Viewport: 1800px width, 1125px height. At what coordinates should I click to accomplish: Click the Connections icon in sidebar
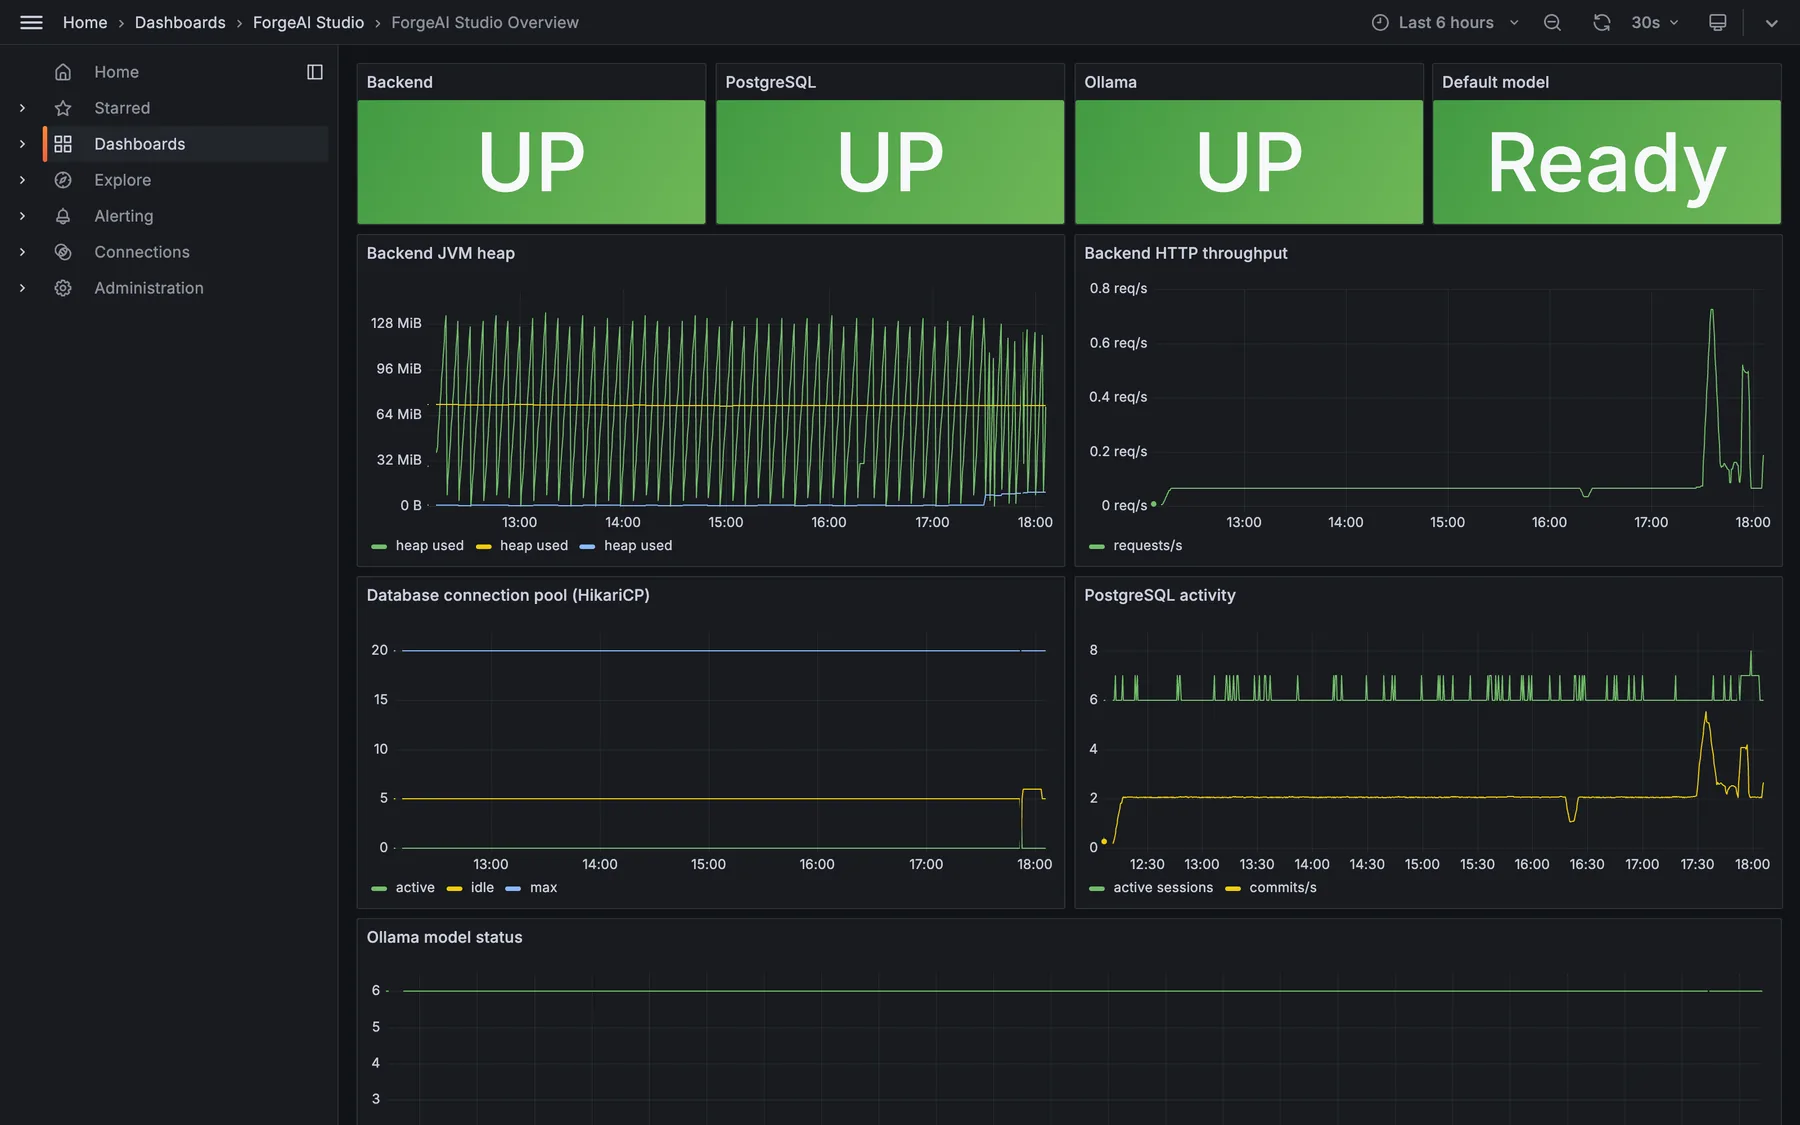tap(63, 252)
